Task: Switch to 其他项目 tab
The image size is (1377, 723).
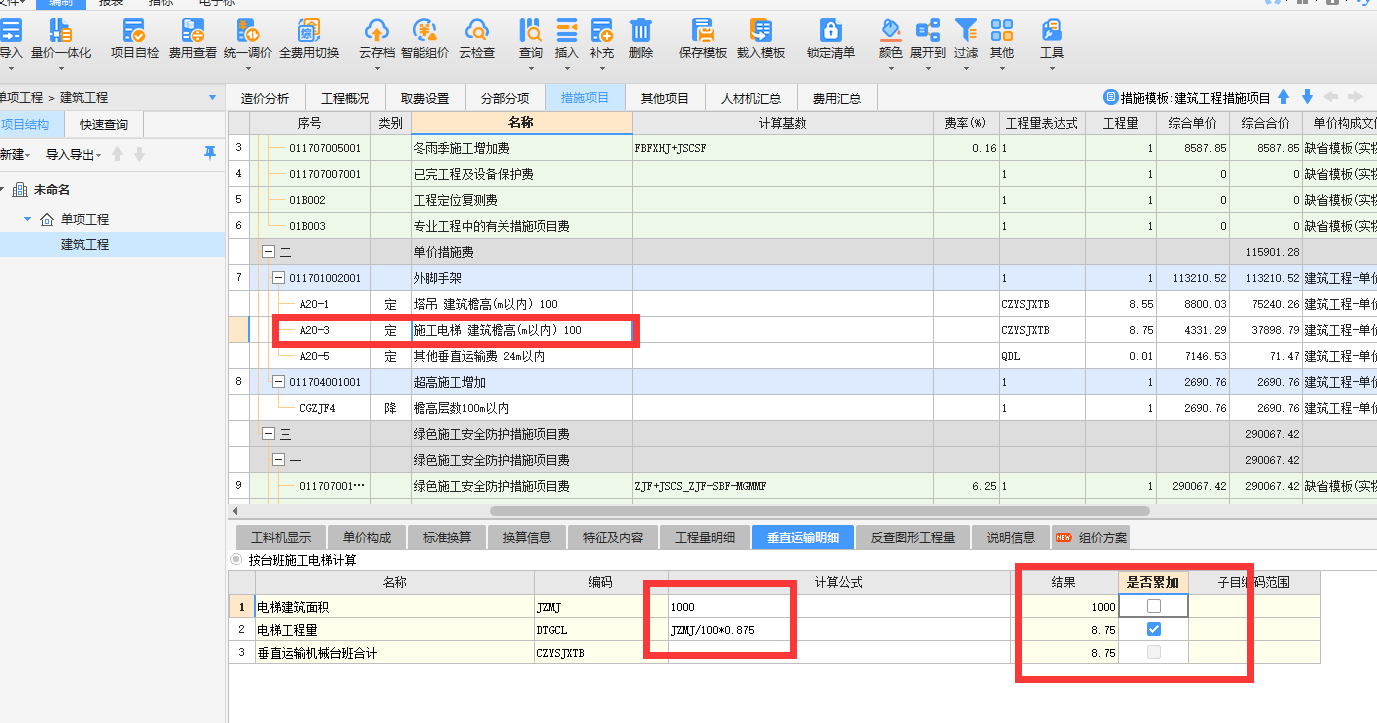Action: click(665, 98)
